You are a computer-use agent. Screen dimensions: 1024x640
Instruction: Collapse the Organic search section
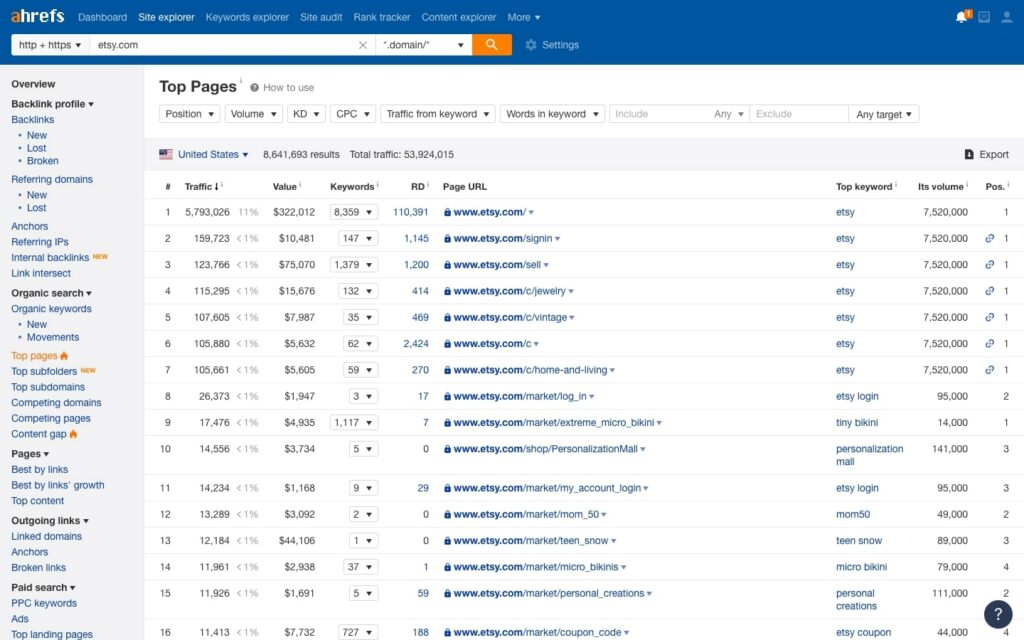[51, 293]
